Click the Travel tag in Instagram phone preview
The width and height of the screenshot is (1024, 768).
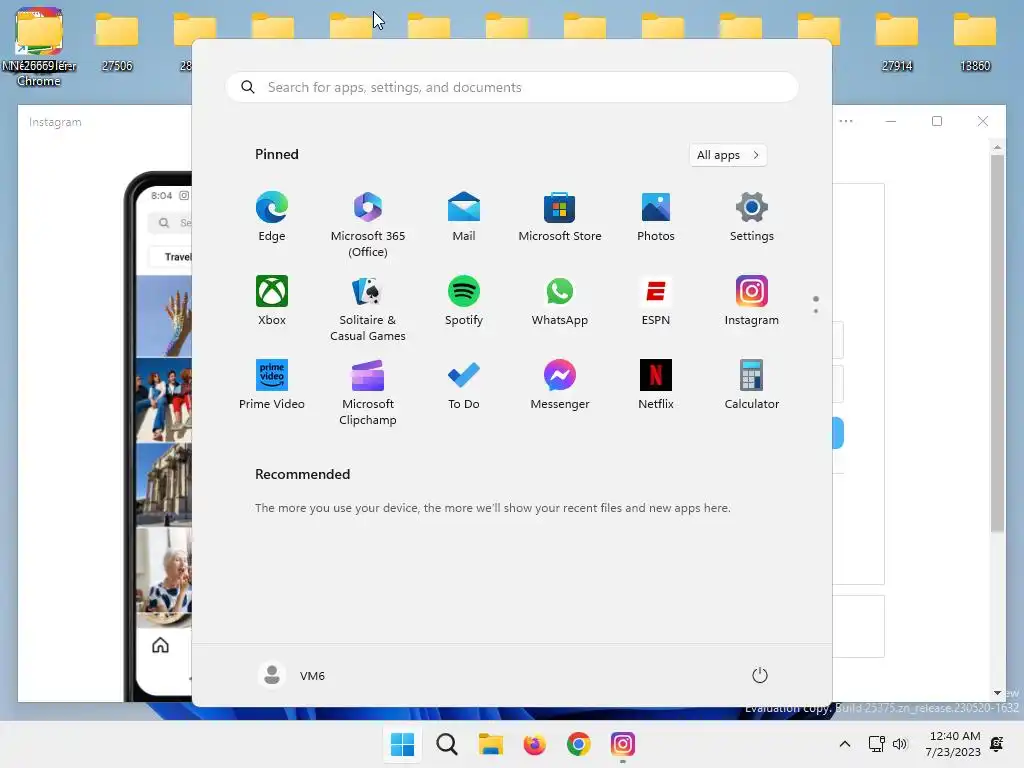coord(176,257)
